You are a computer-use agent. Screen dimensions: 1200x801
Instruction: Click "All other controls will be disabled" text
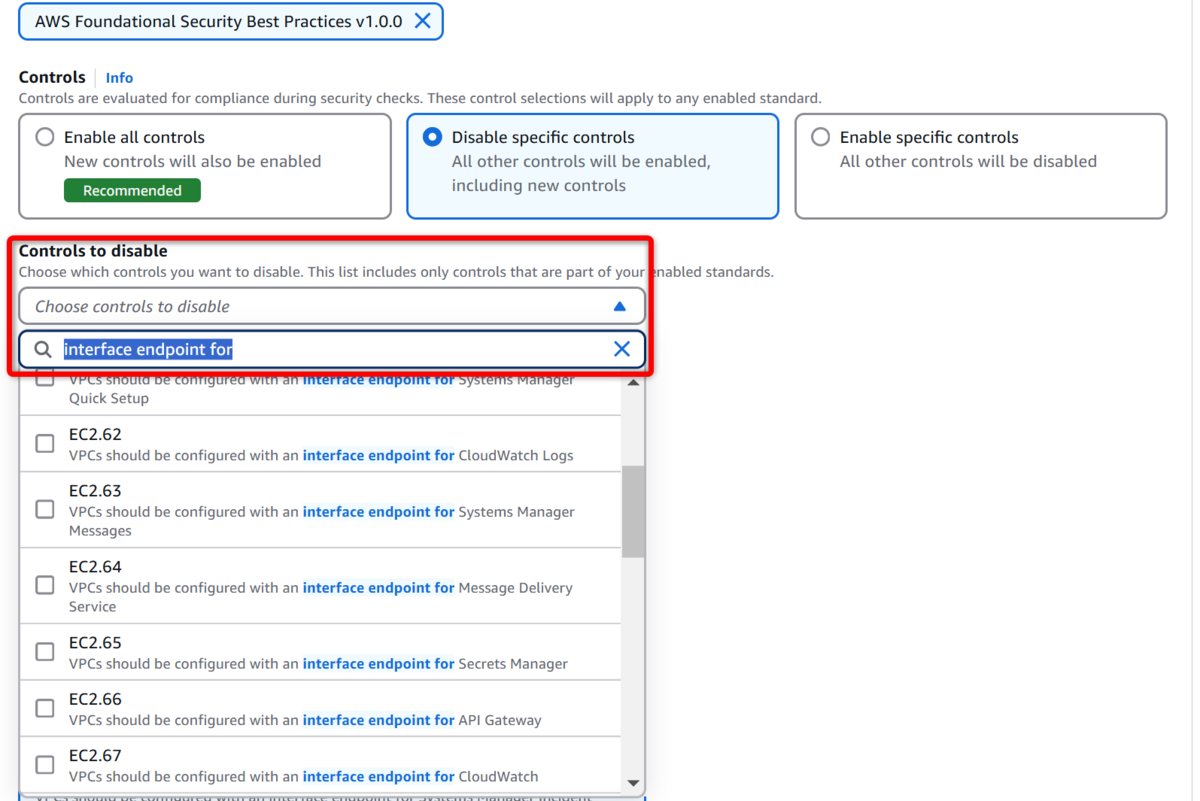tap(968, 161)
